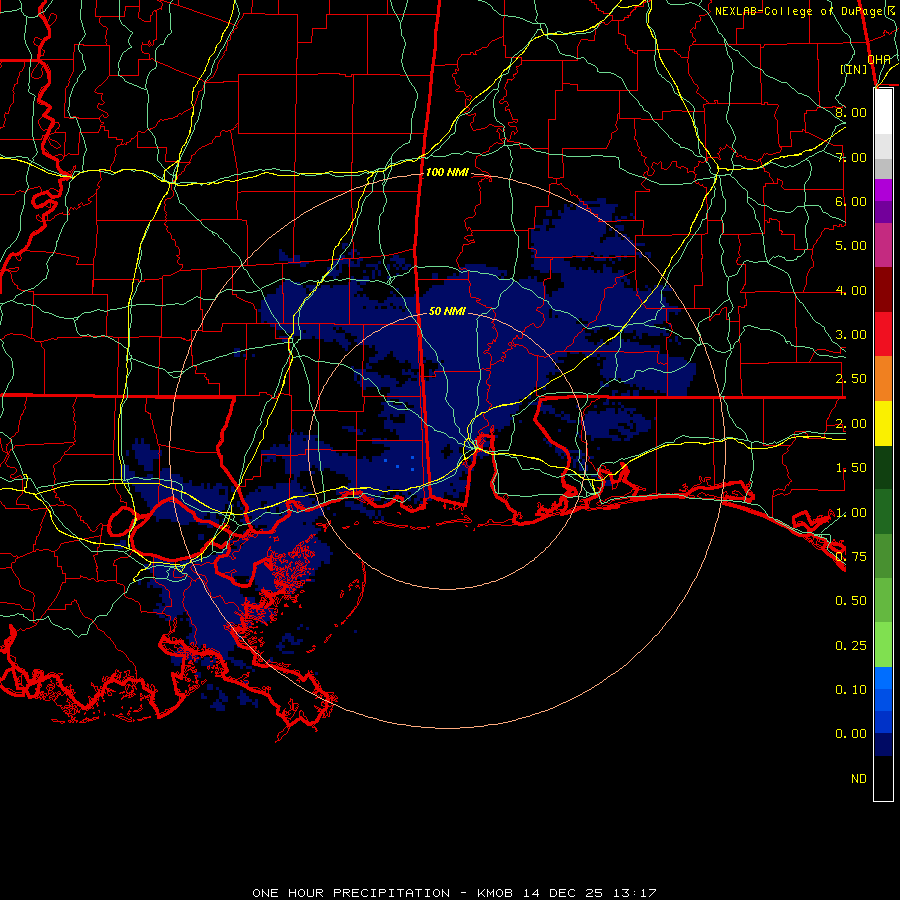This screenshot has height=900, width=900.
Task: Pick the lime green swatch beside 0.25
Action: [x=883, y=645]
